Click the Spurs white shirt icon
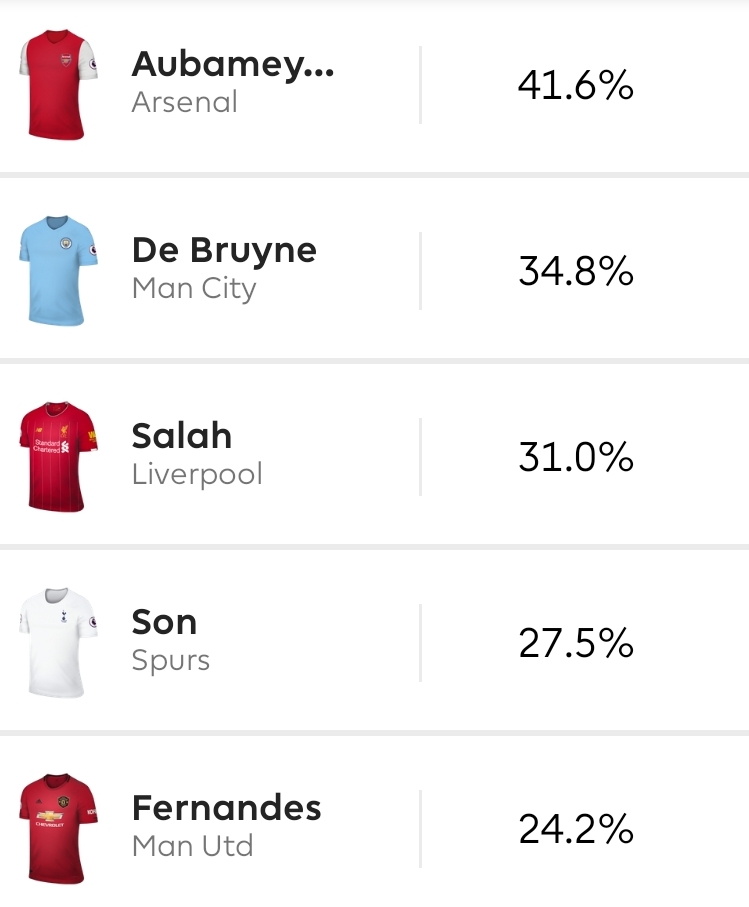 [x=58, y=643]
